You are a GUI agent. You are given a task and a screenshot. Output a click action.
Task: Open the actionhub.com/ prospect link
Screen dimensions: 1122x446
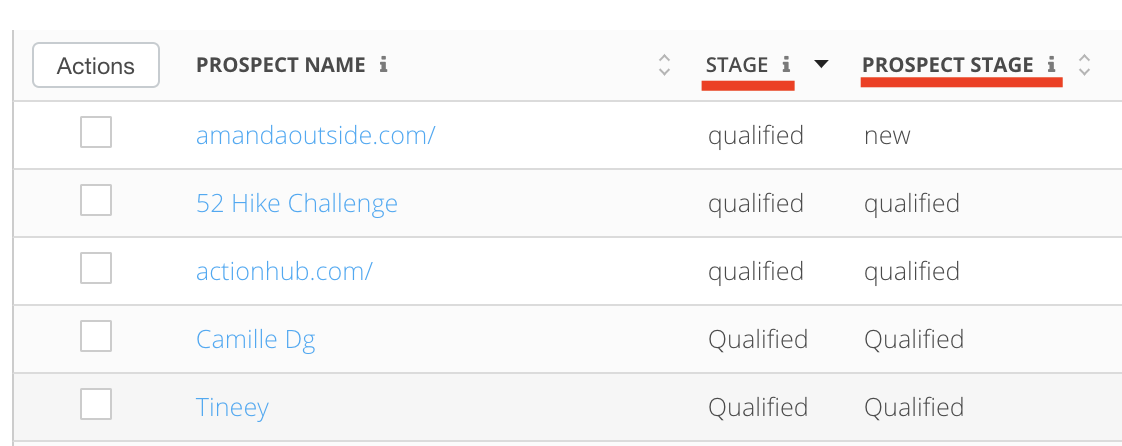click(x=284, y=272)
